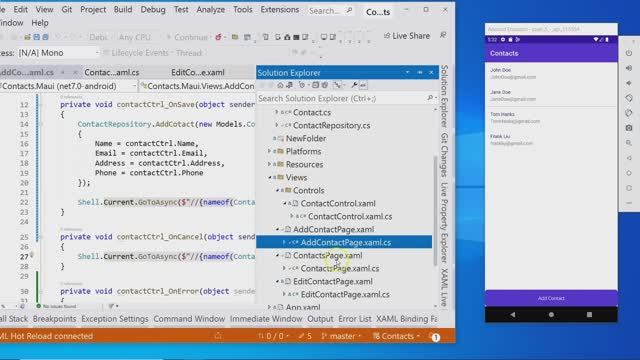Open the vertical Git Changes side tab
Screen dimensions: 640x360
coord(444,155)
